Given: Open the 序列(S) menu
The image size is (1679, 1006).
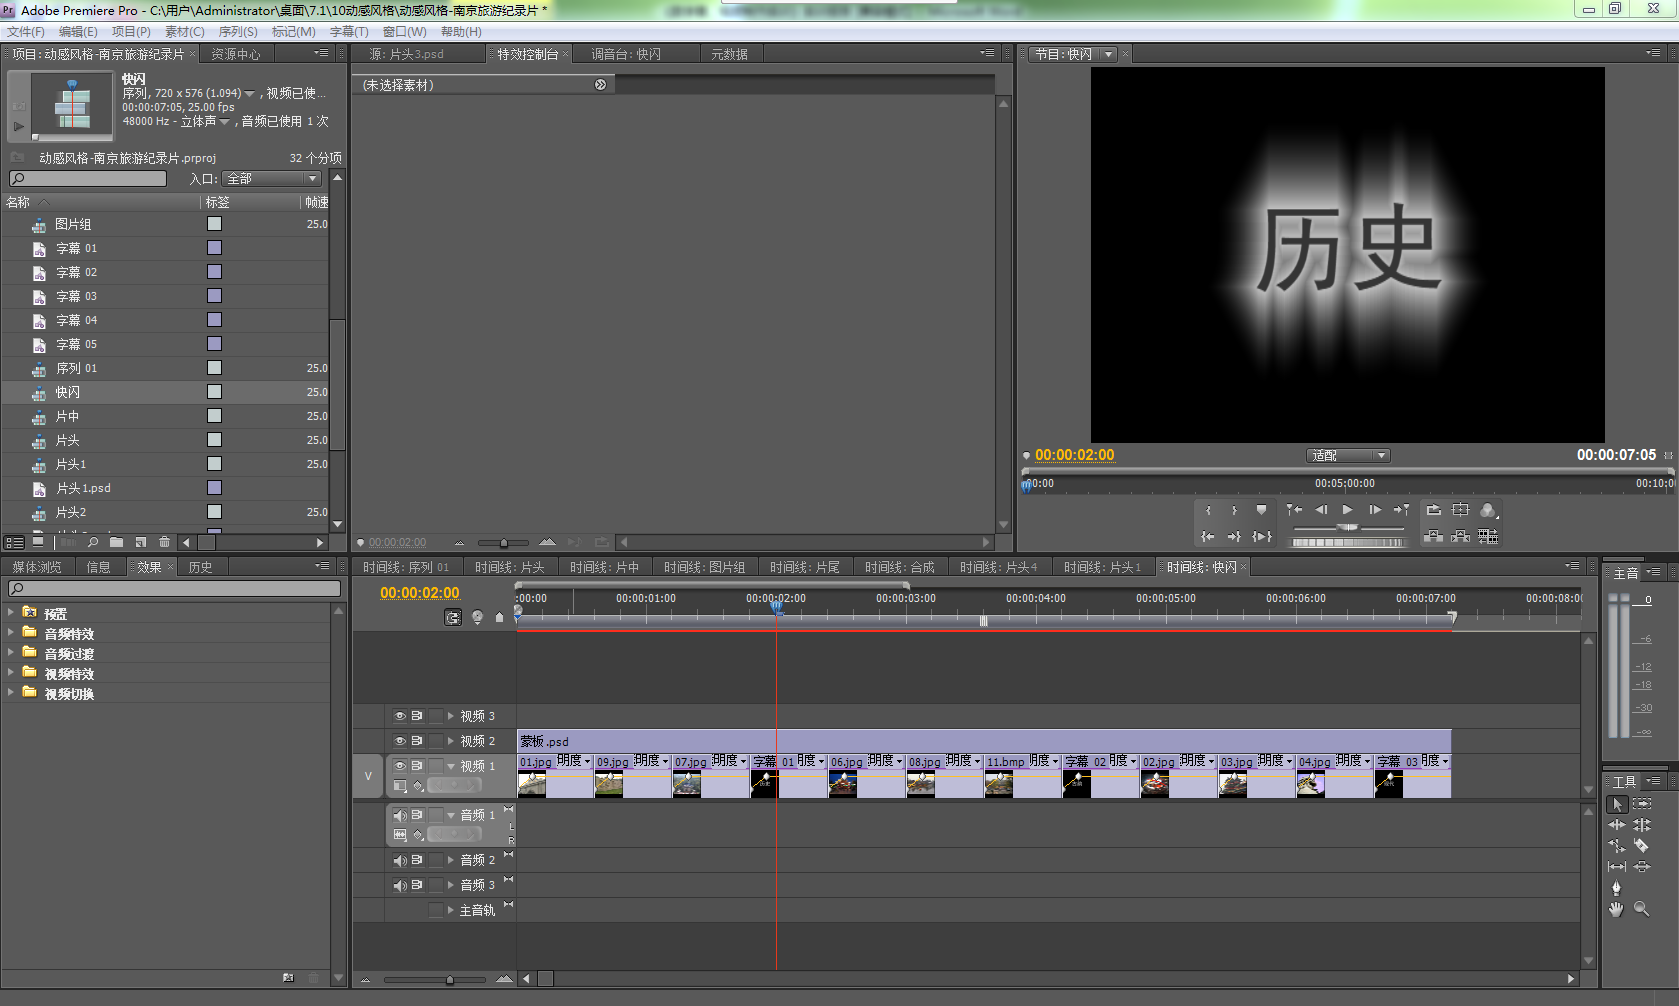Looking at the screenshot, I should click(238, 32).
